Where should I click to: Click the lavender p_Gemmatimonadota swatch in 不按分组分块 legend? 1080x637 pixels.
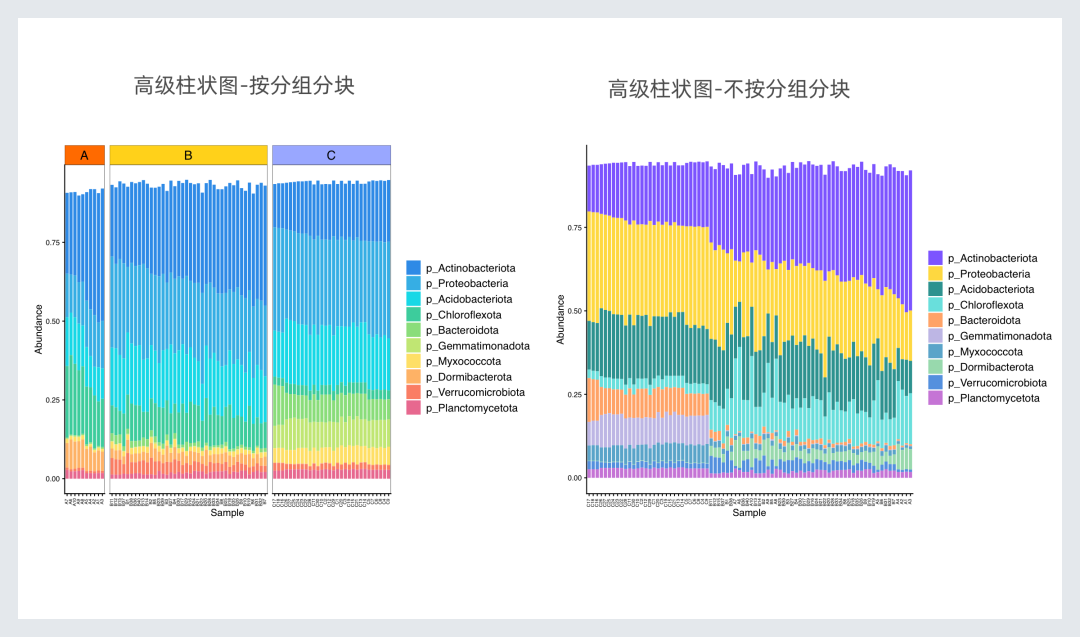pyautogui.click(x=935, y=336)
